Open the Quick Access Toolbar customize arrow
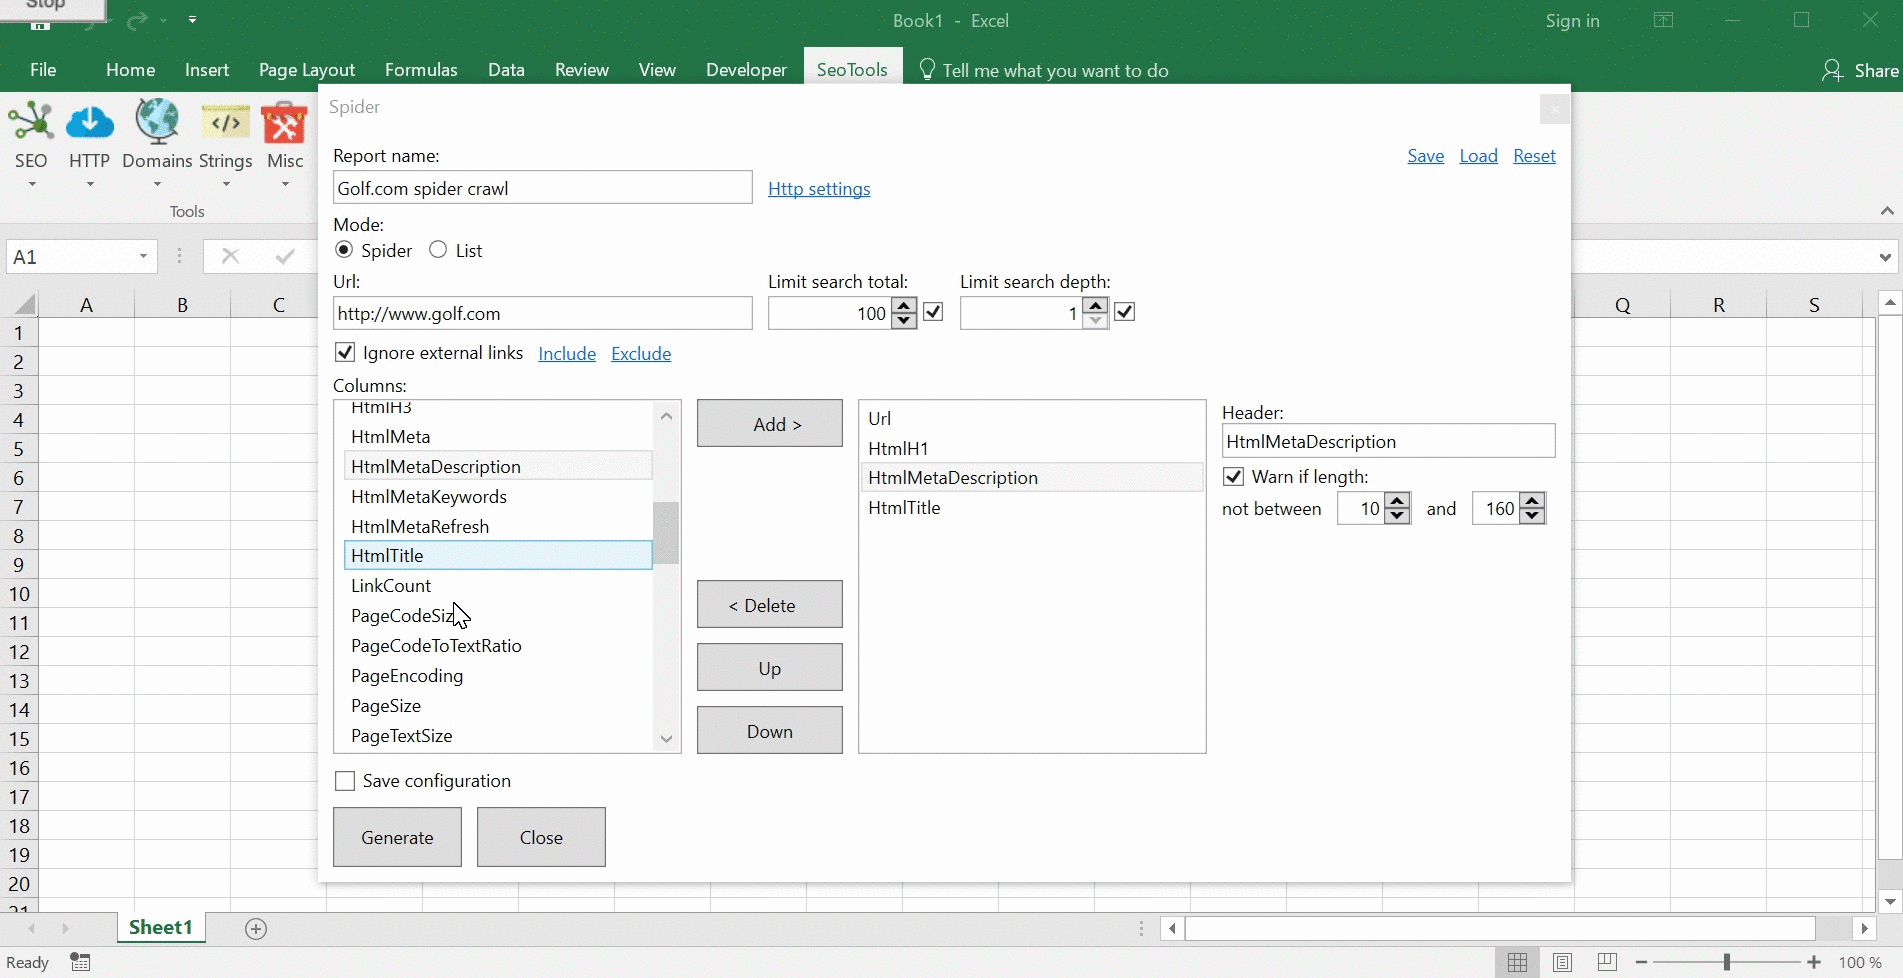 pos(192,19)
